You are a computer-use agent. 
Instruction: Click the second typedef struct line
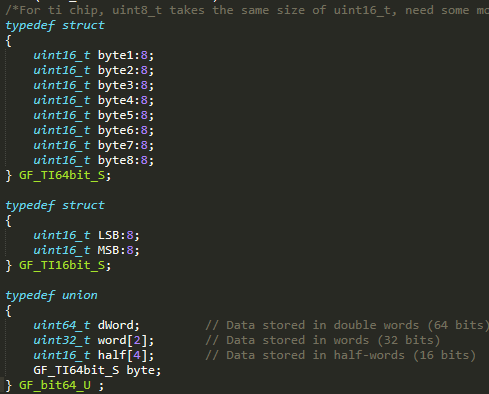55,206
